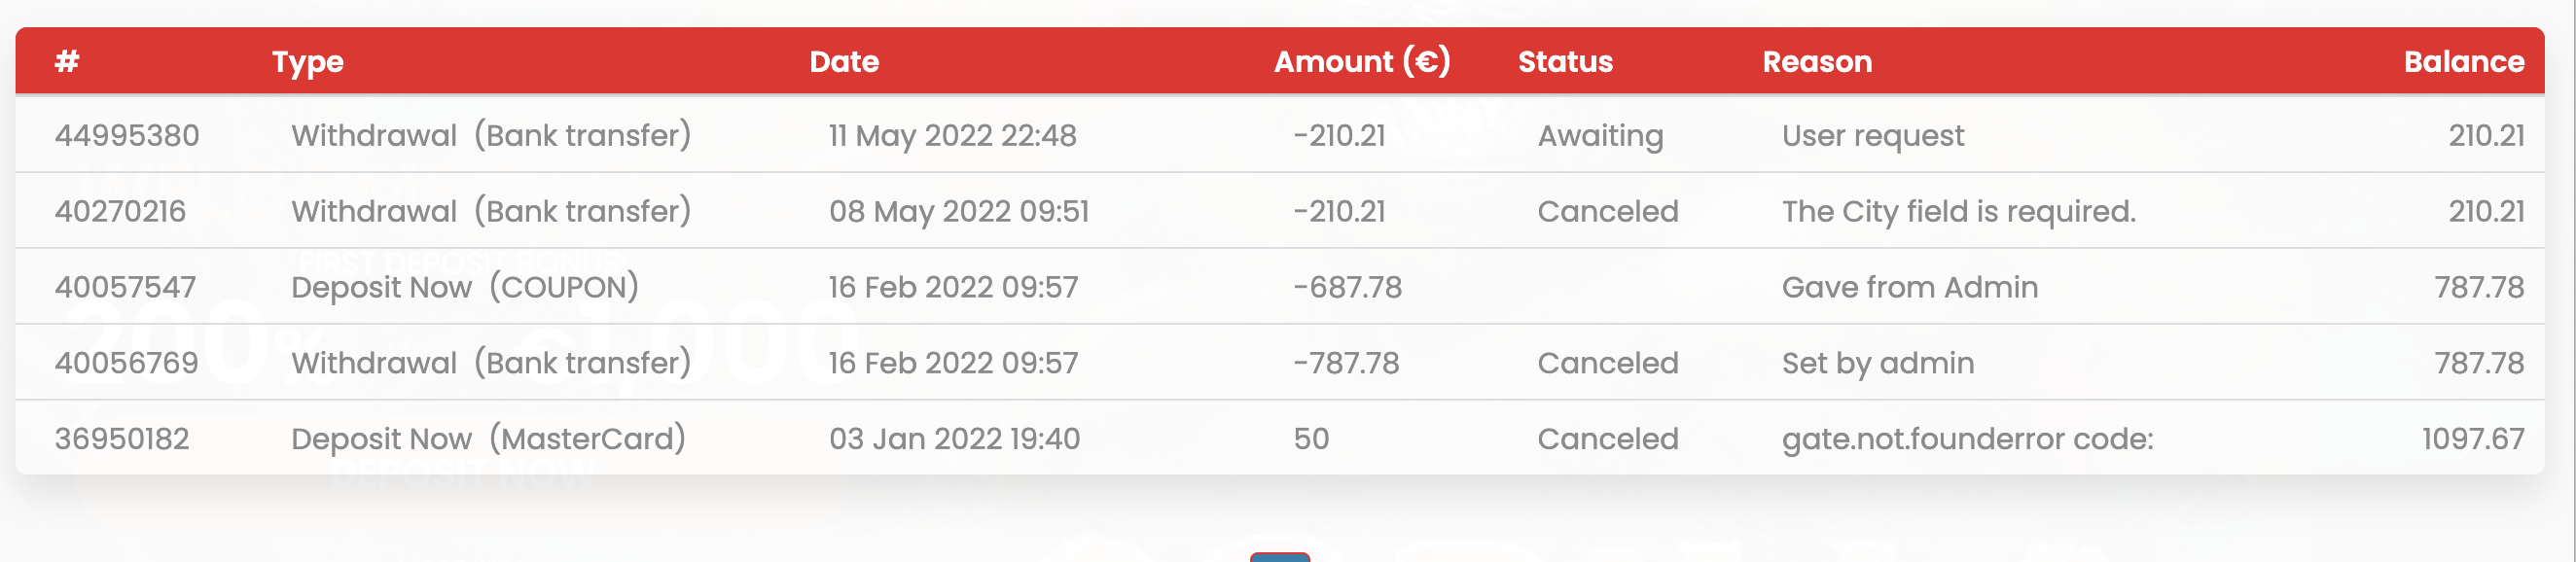2576x562 pixels.
Task: Click the Reason column header
Action: tap(1817, 62)
